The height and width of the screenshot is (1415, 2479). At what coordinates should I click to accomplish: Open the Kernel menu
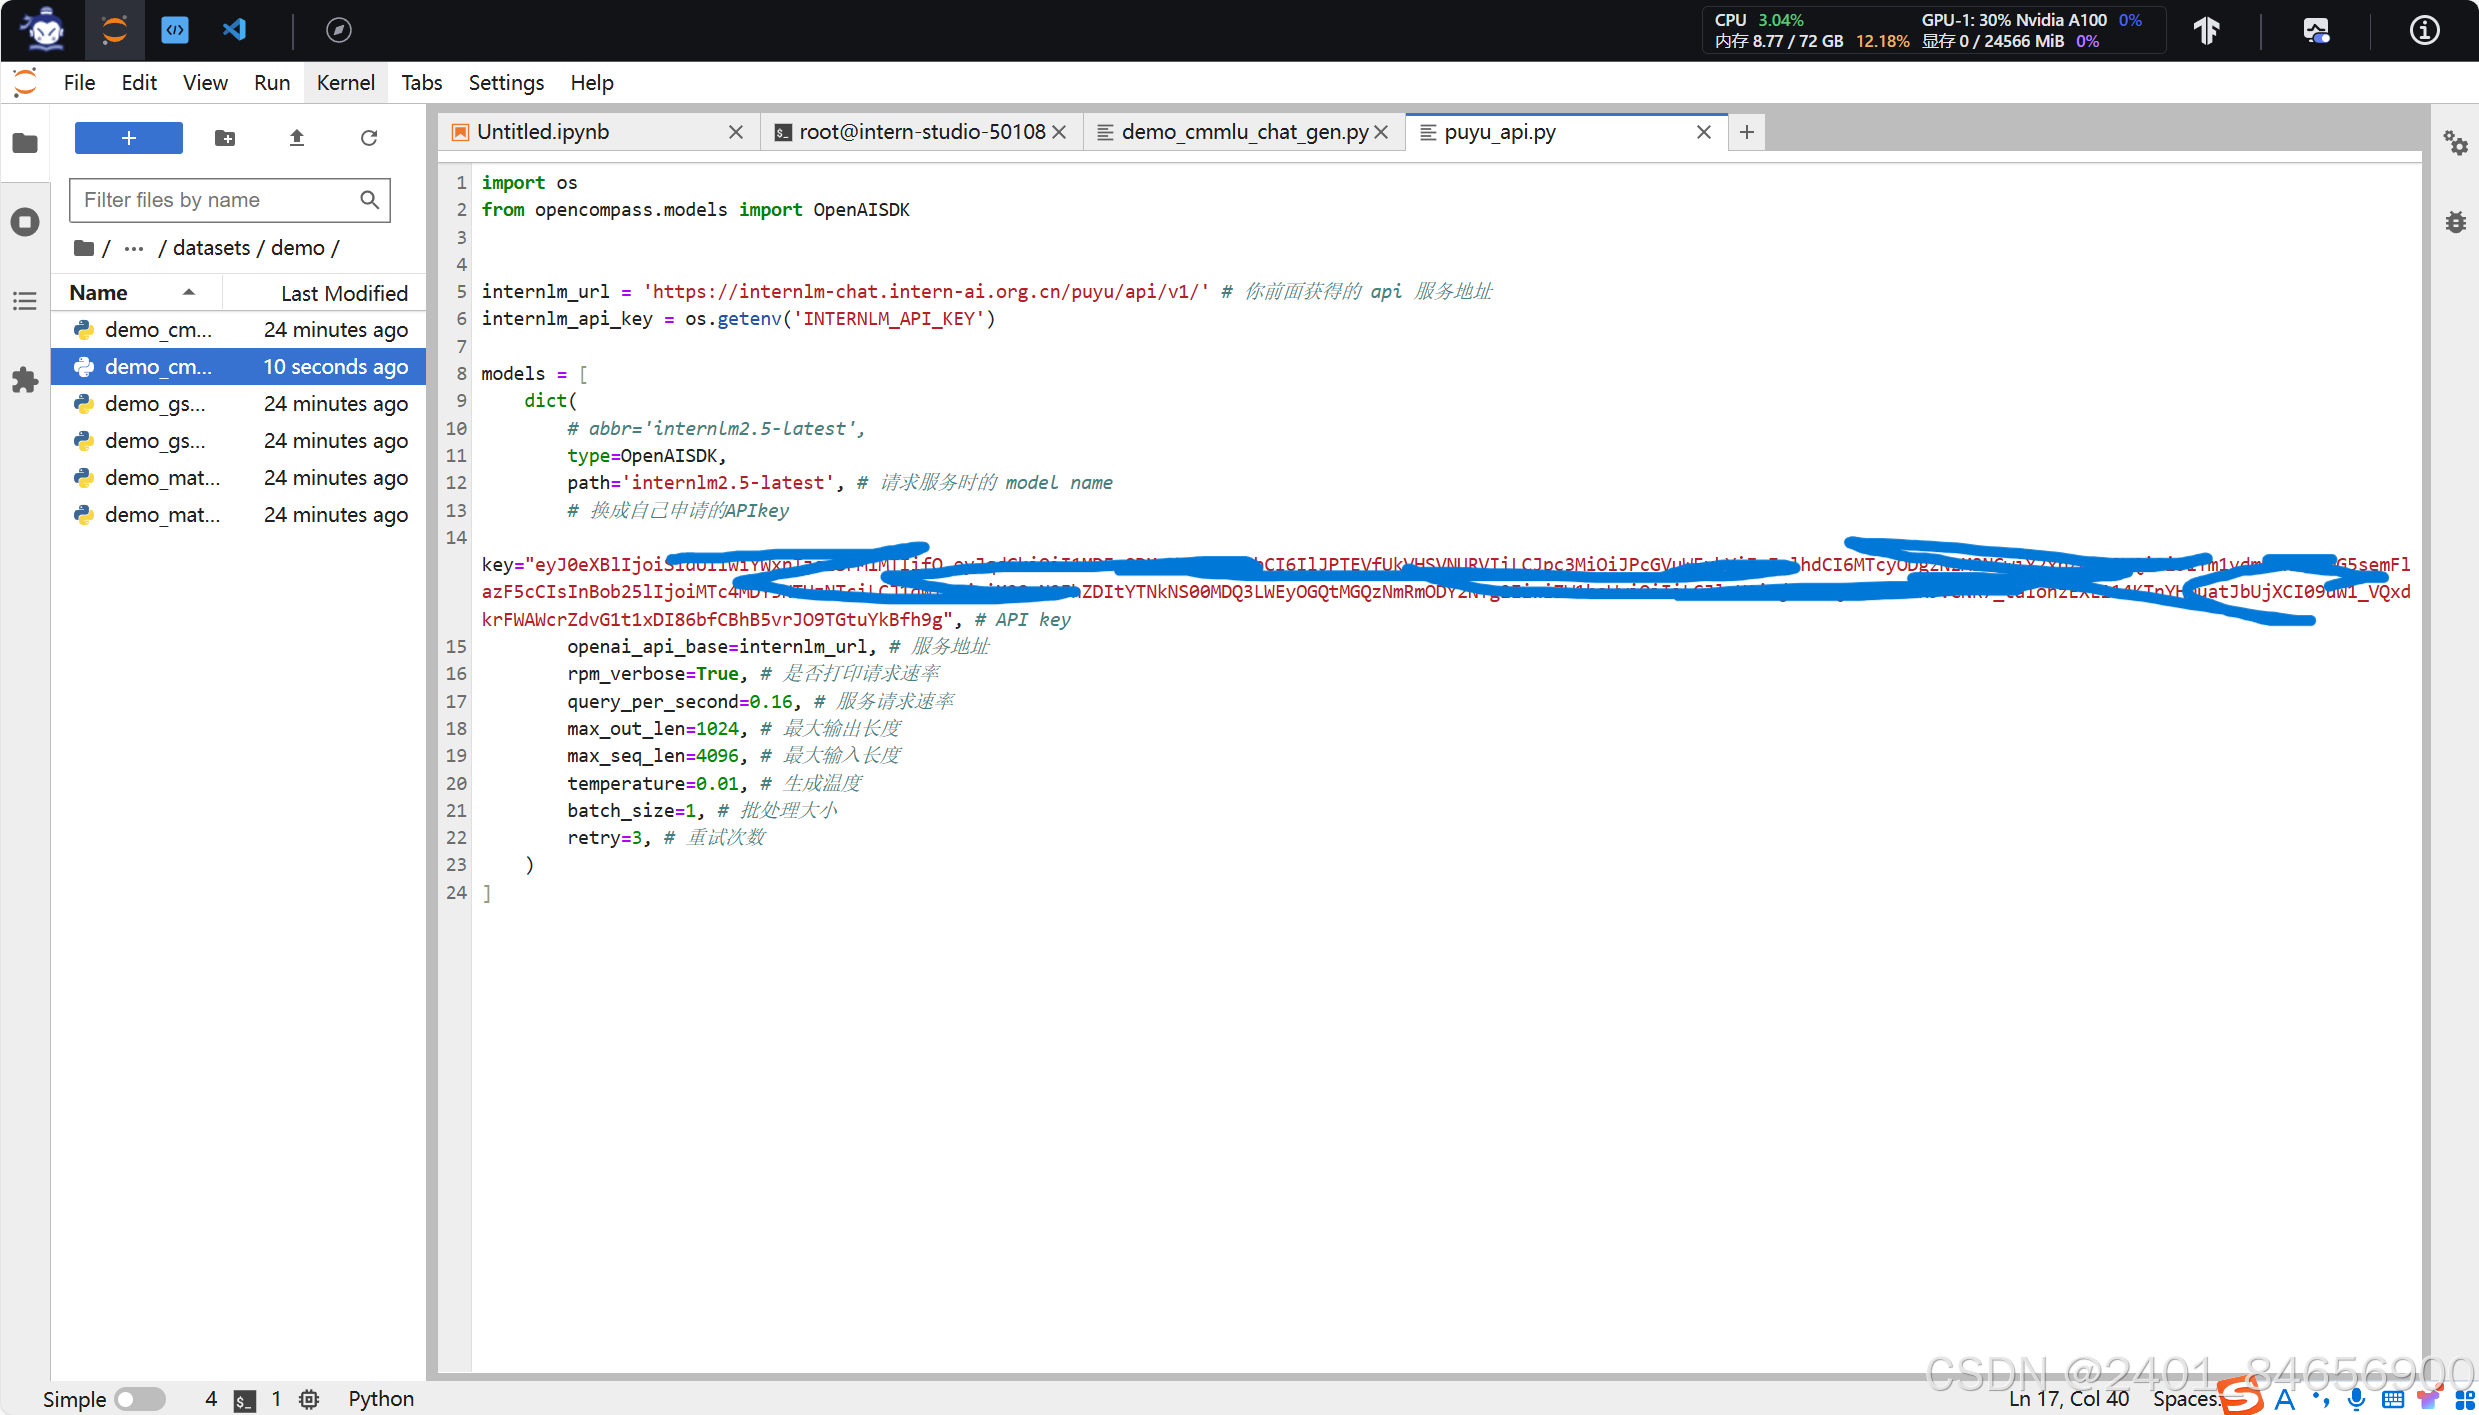pos(345,83)
